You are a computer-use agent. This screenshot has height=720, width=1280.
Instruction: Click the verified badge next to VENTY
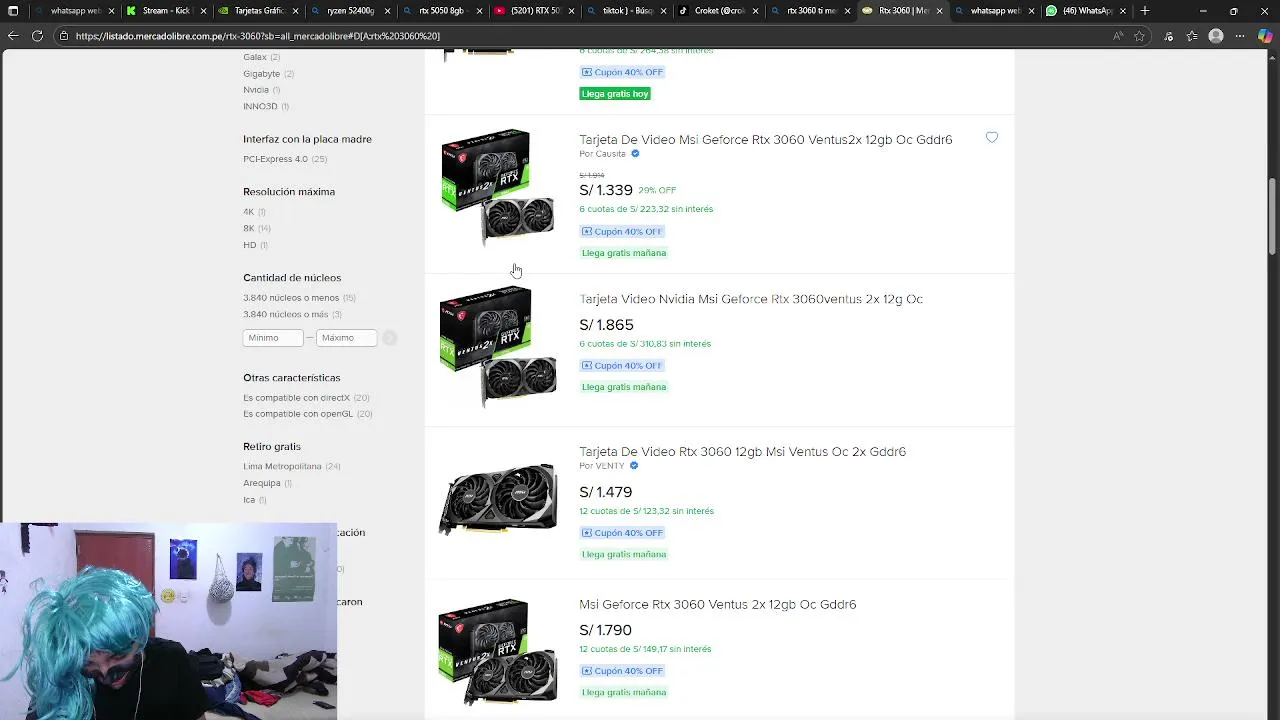click(634, 466)
